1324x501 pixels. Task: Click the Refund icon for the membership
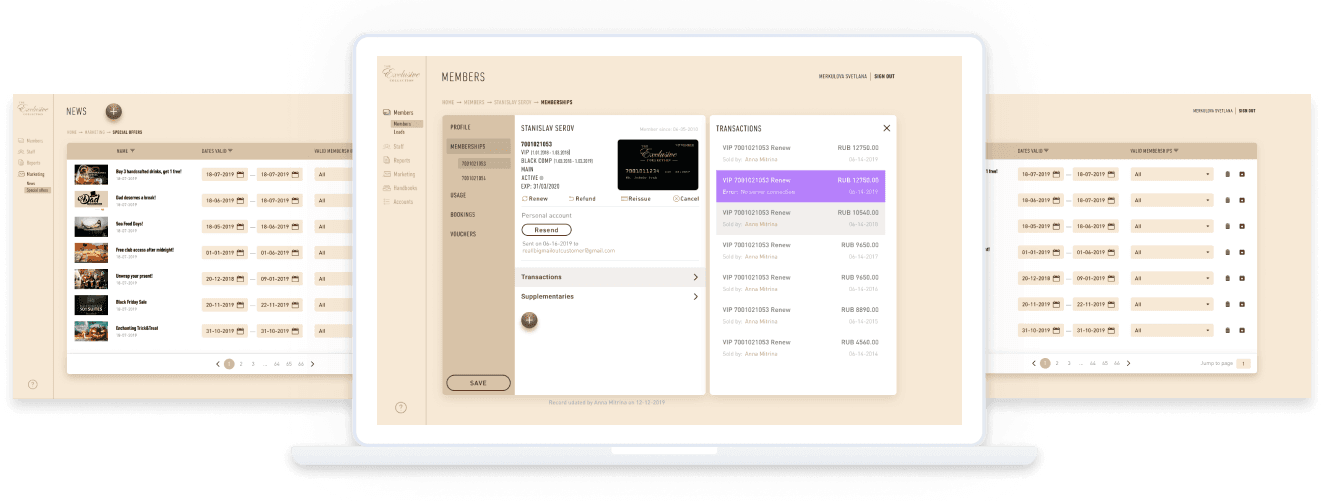571,199
